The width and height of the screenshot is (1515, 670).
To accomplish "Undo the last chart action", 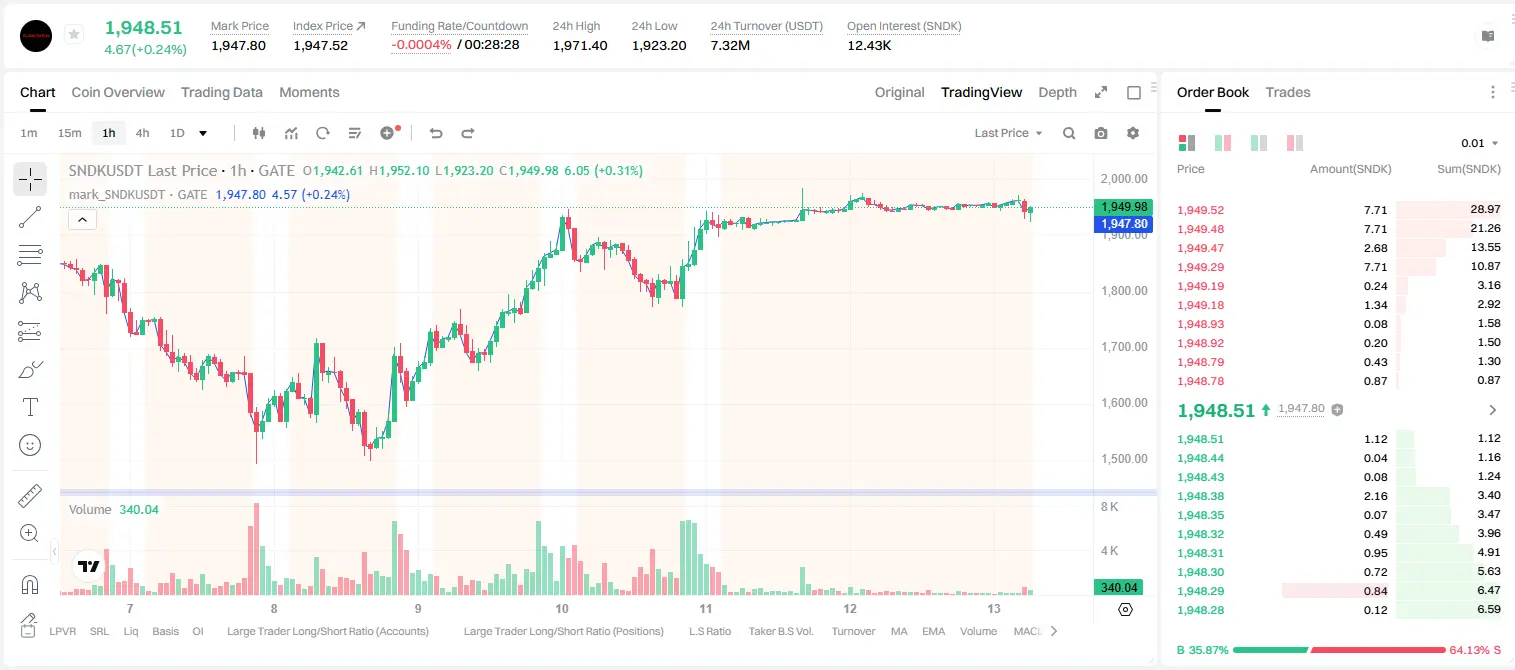I will (x=436, y=133).
